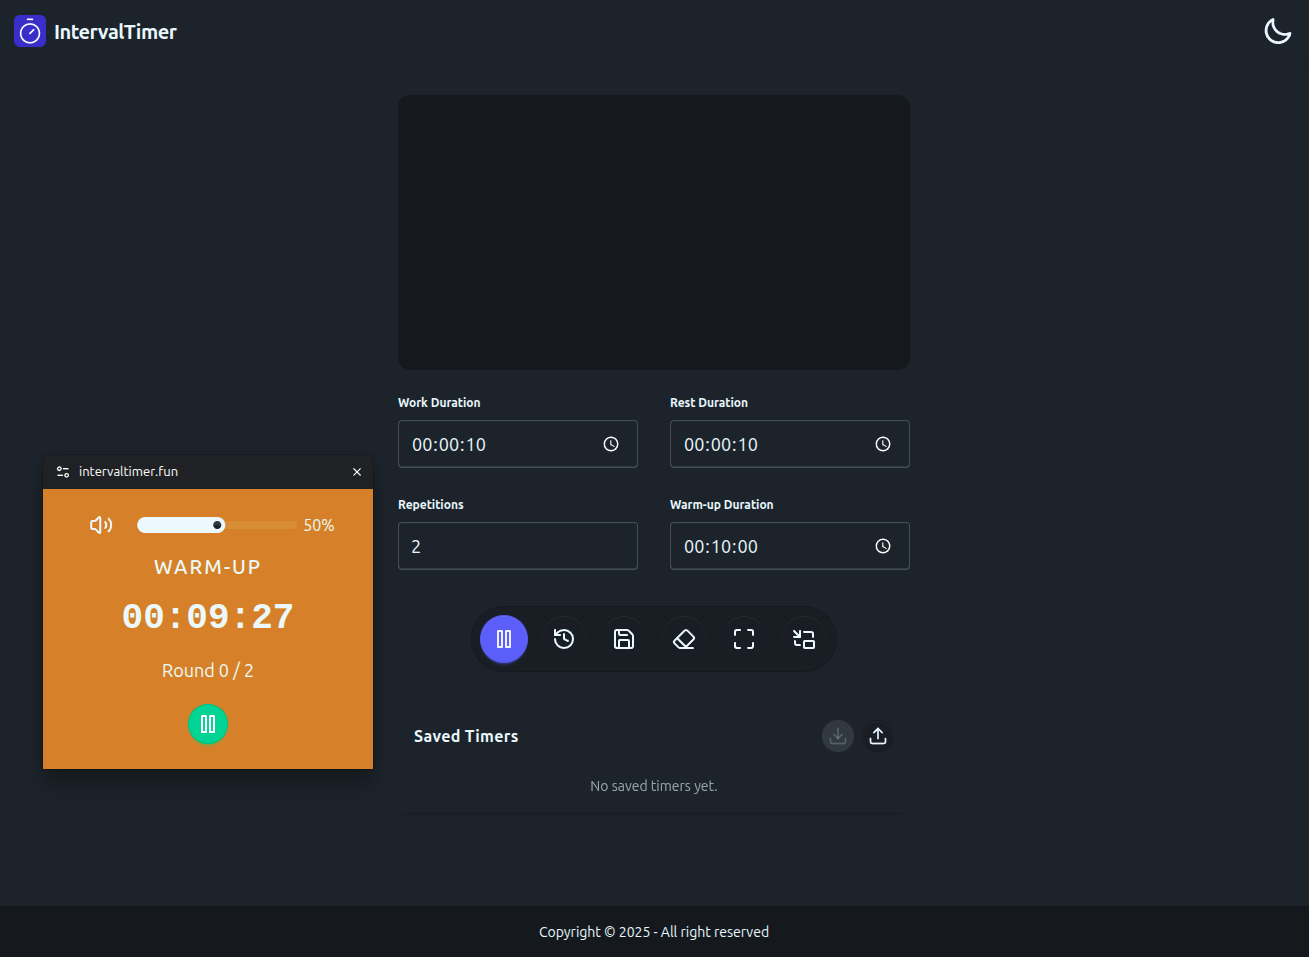This screenshot has height=957, width=1309.
Task: Click the Saved Timers heading
Action: coord(465,735)
